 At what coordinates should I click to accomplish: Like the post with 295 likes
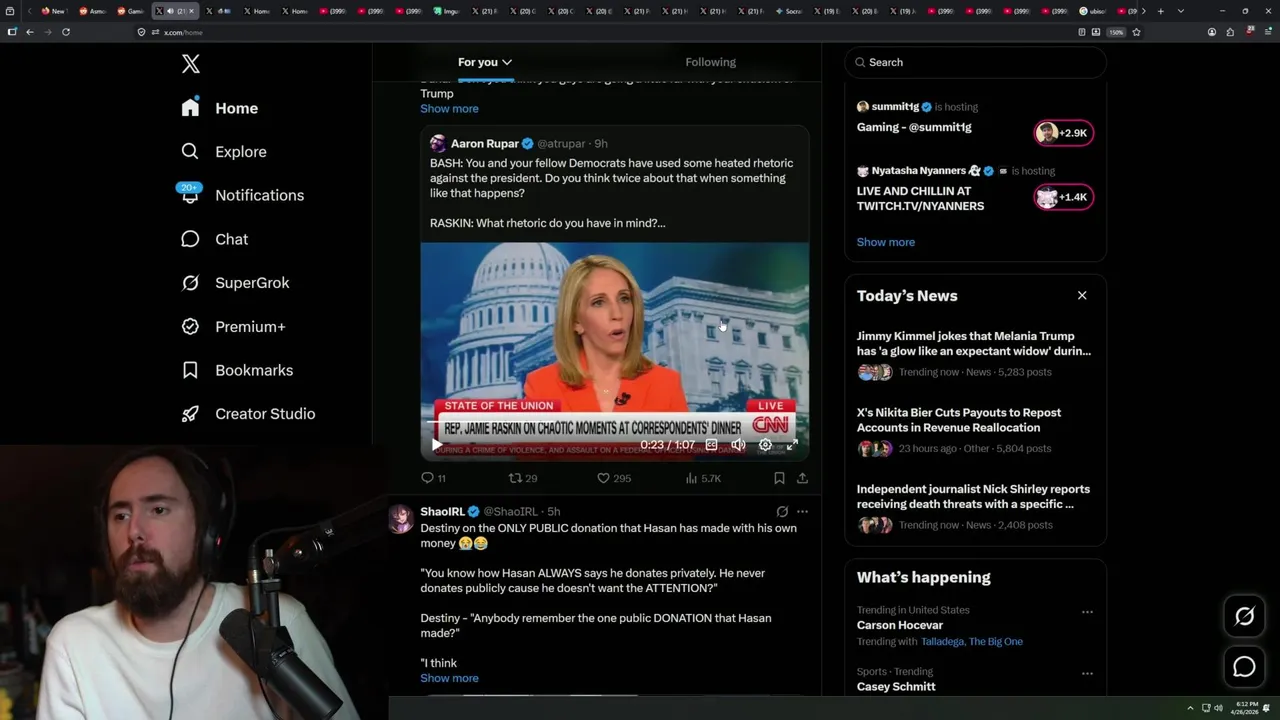click(x=614, y=478)
